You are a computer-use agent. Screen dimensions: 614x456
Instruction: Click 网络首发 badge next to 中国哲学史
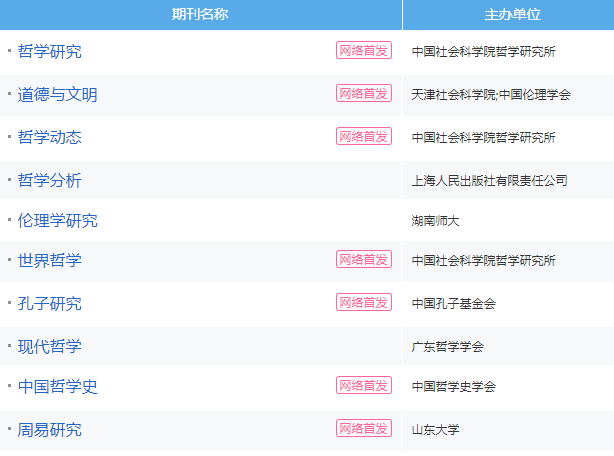pyautogui.click(x=364, y=386)
